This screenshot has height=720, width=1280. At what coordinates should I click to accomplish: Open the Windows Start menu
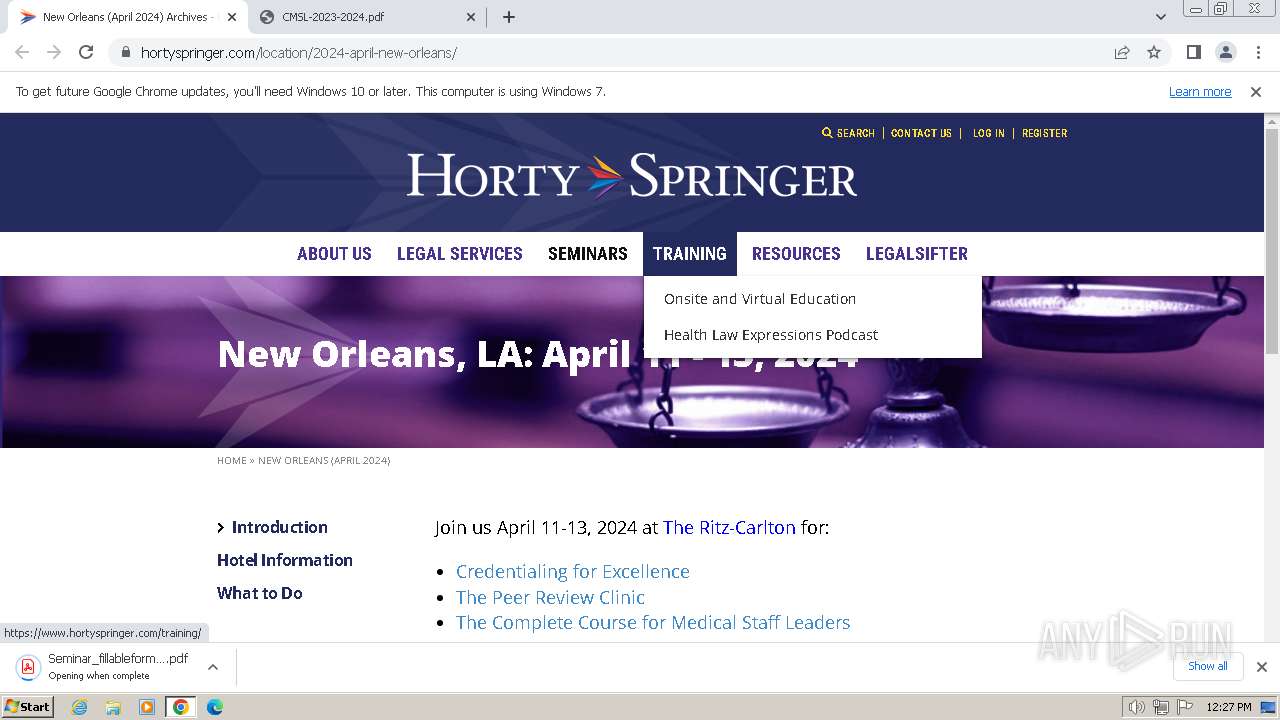tap(27, 706)
